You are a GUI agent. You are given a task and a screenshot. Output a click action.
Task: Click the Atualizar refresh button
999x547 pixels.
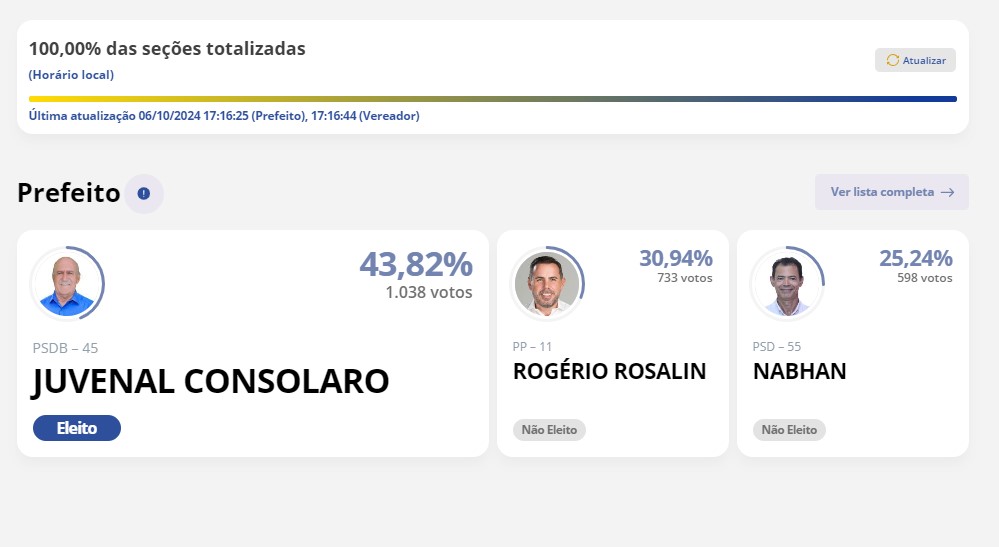click(x=915, y=60)
